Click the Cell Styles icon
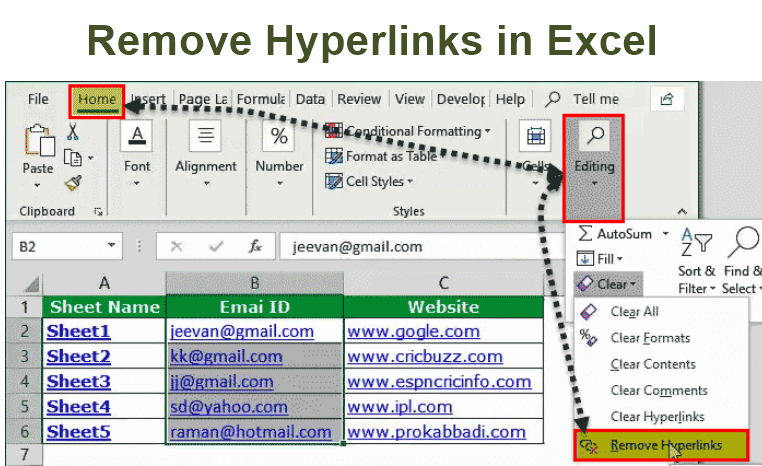 [x=334, y=181]
